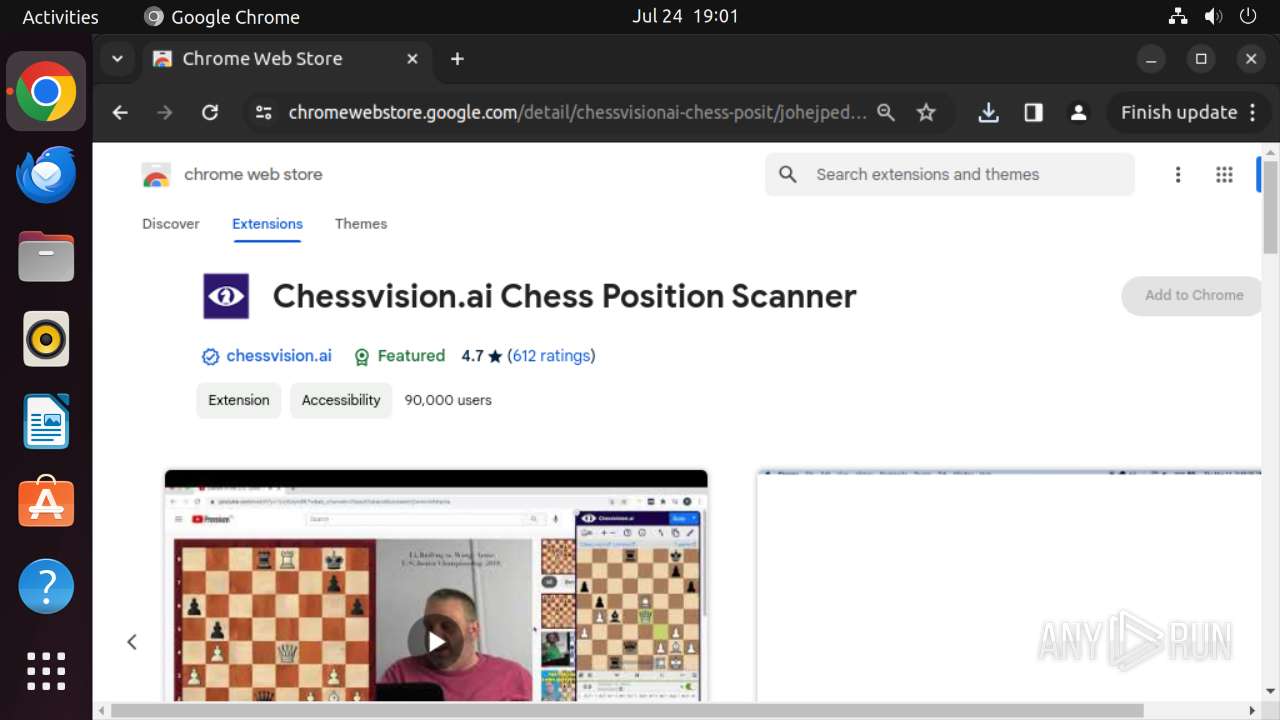The image size is (1280, 720).
Task: Open the Files manager in dock
Action: pyautogui.click(x=46, y=257)
